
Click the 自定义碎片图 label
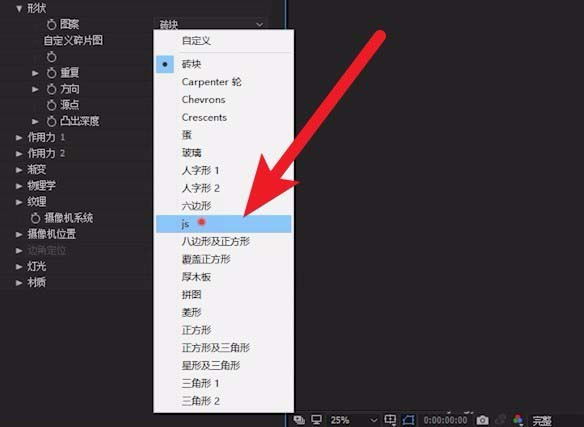point(73,41)
